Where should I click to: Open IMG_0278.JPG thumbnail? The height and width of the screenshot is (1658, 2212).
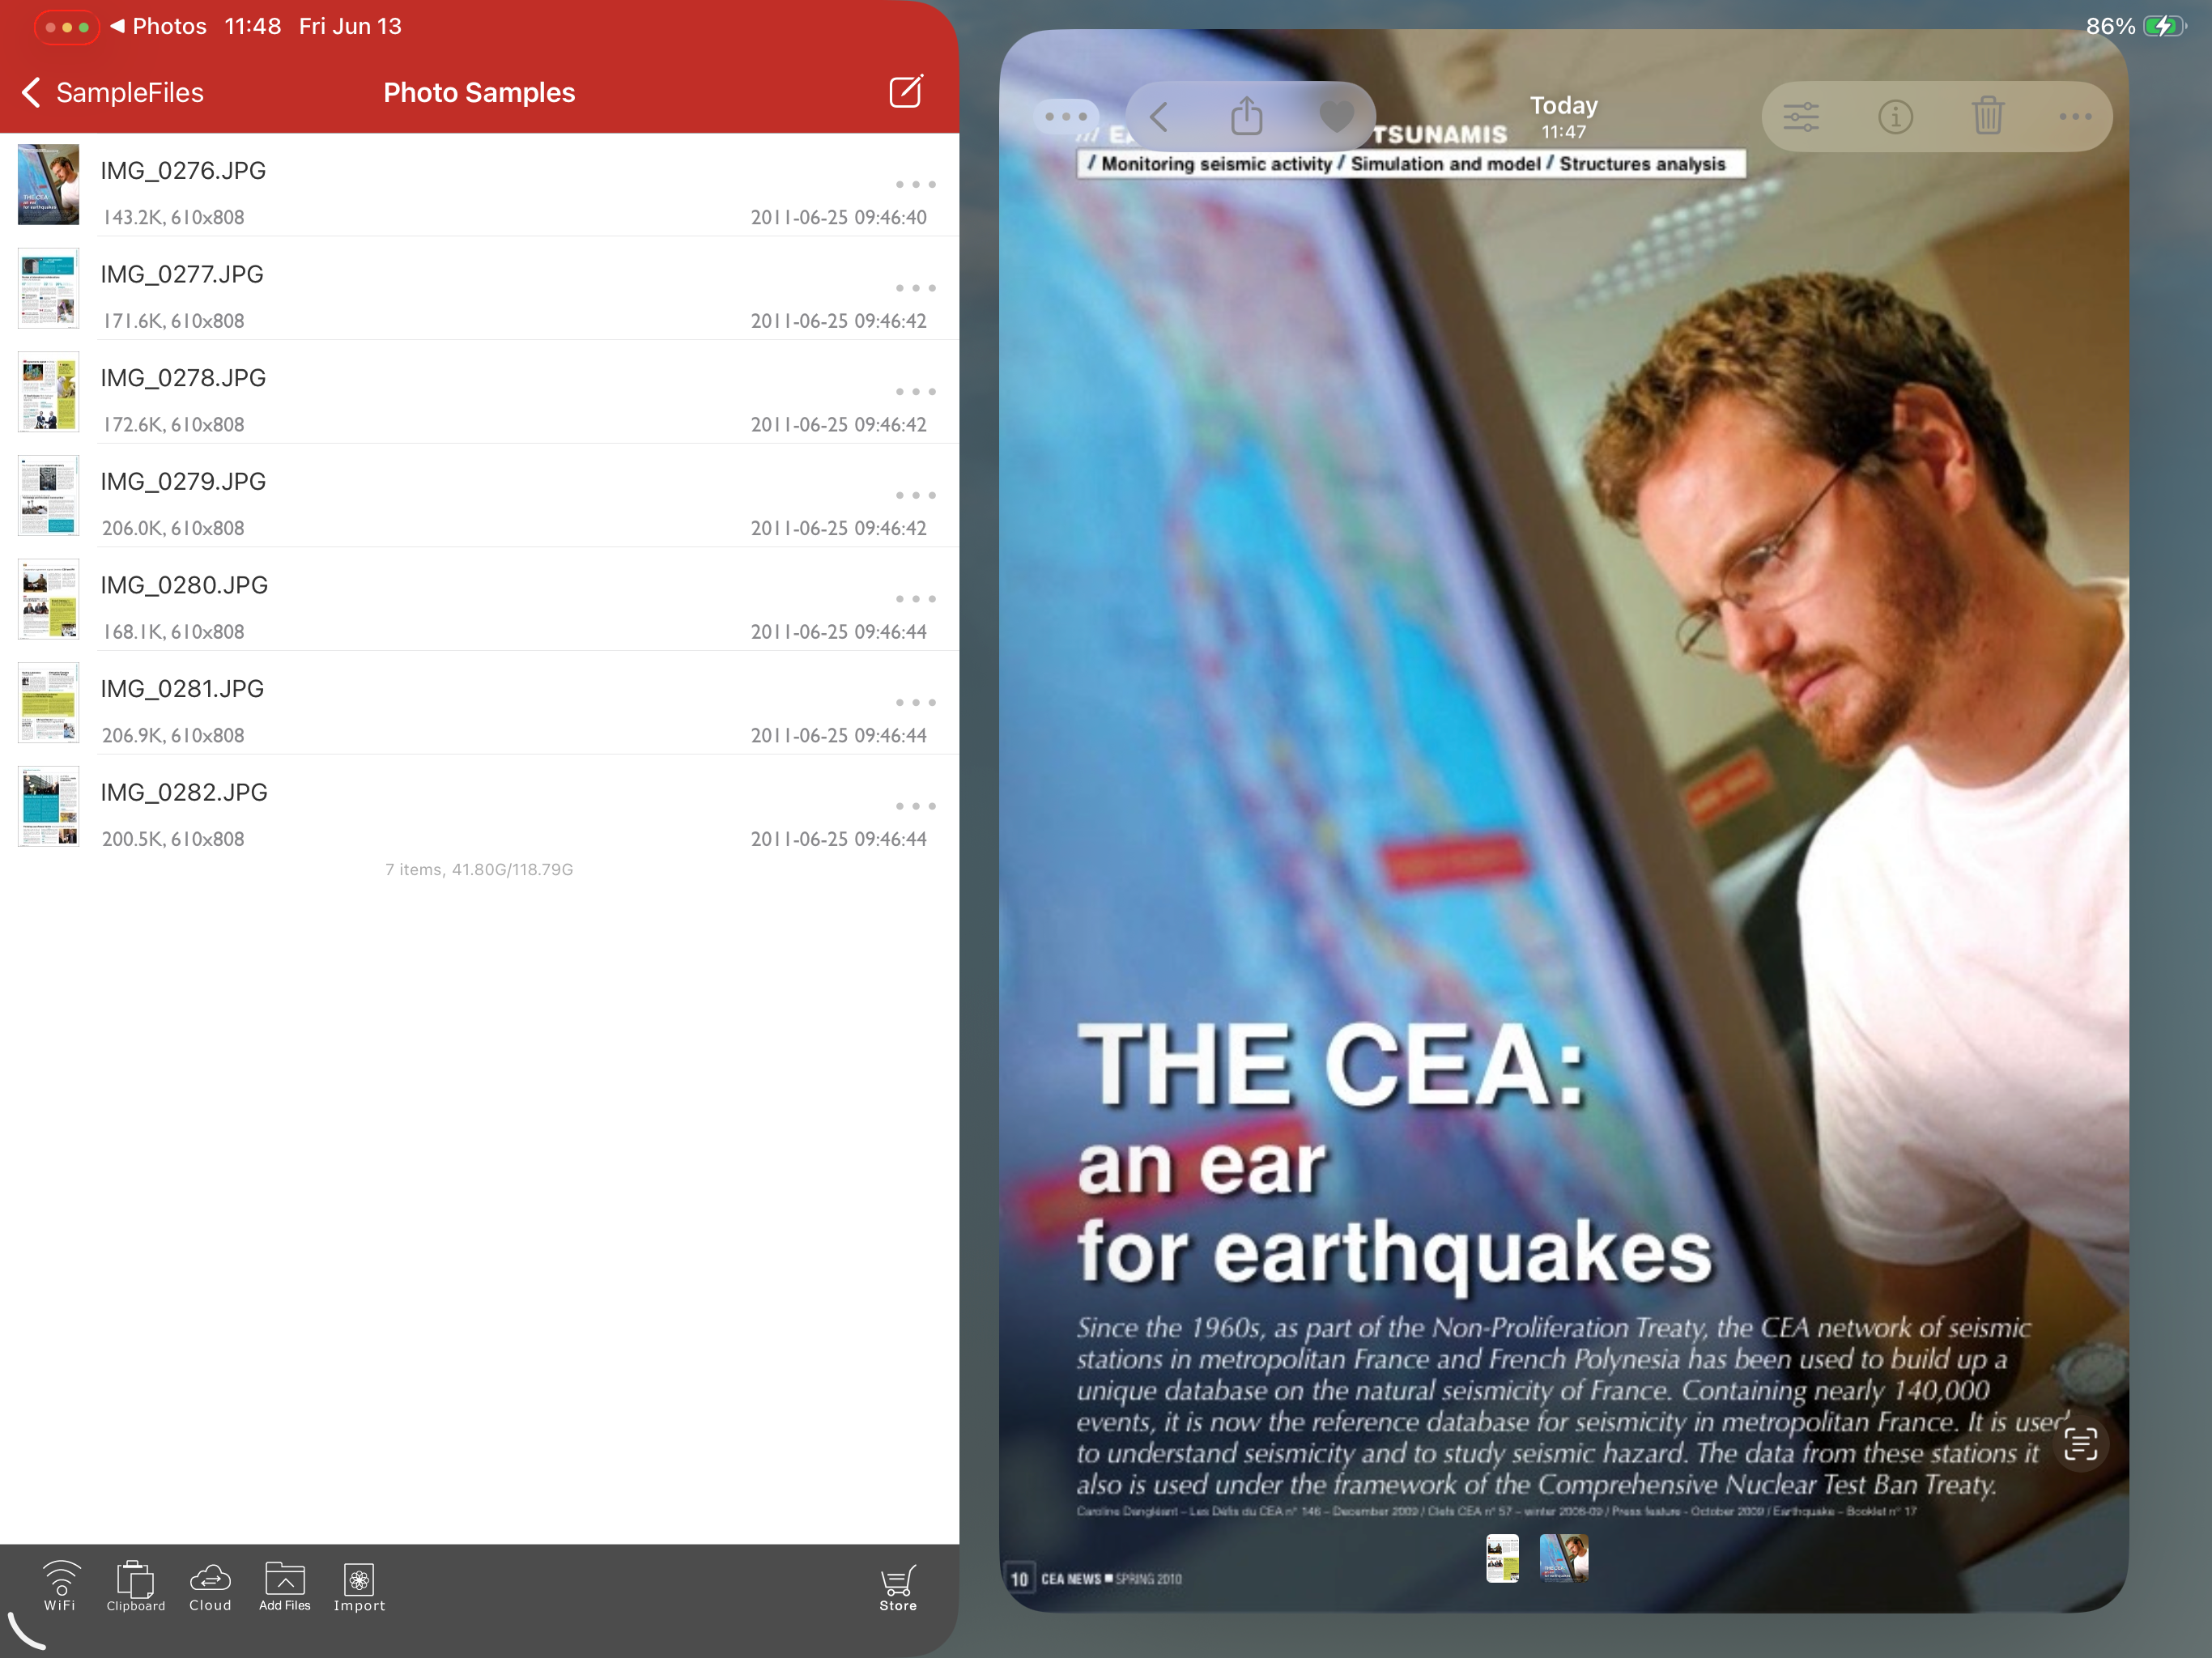coord(48,392)
